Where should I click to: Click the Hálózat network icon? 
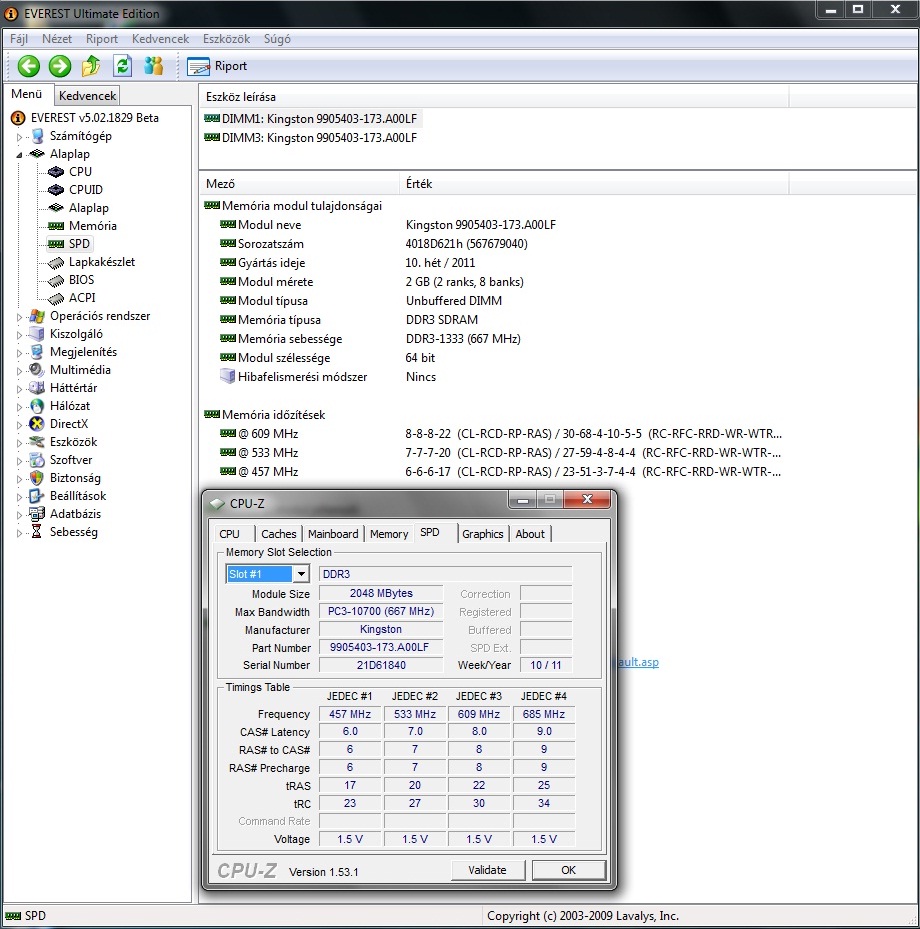pos(37,406)
